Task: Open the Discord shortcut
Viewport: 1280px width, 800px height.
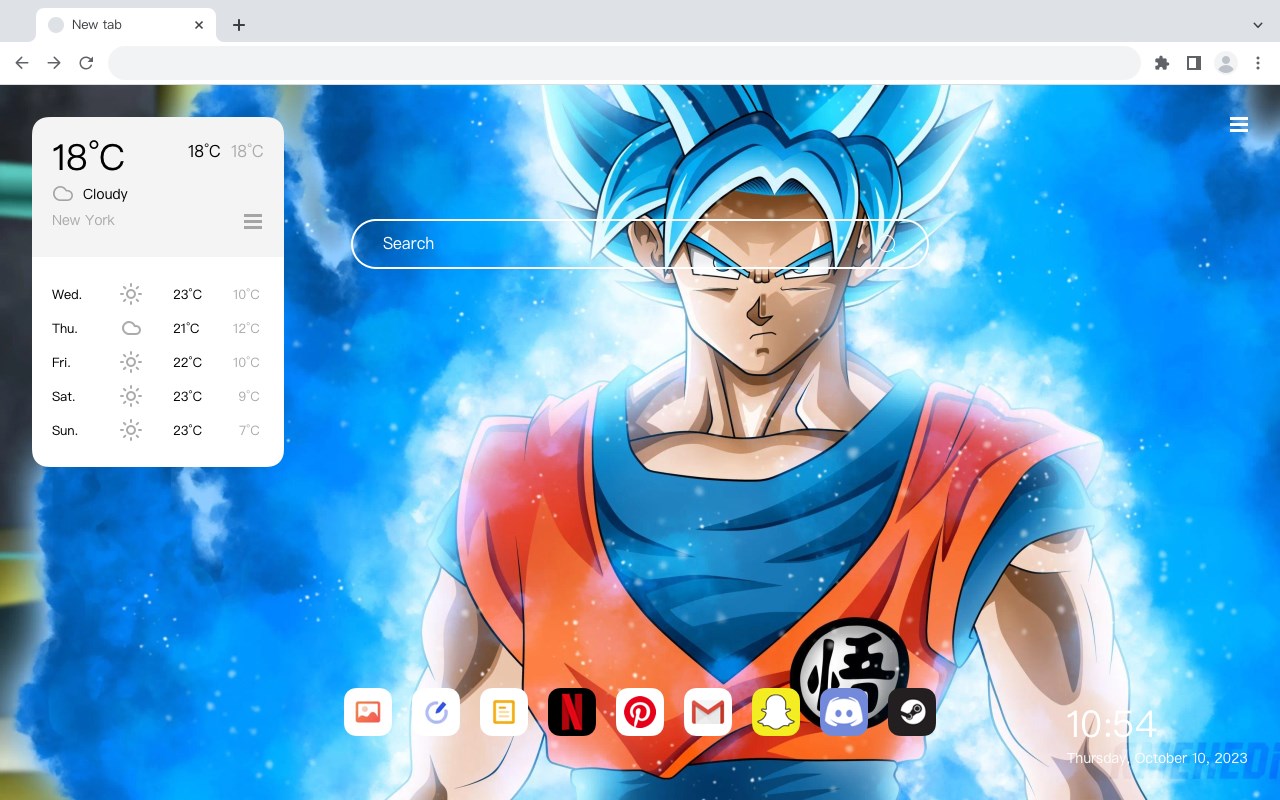Action: (844, 712)
